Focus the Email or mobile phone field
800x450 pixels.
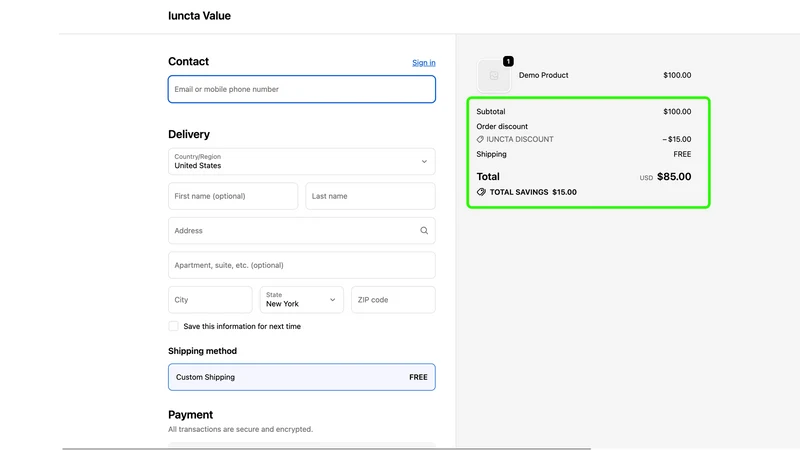302,89
